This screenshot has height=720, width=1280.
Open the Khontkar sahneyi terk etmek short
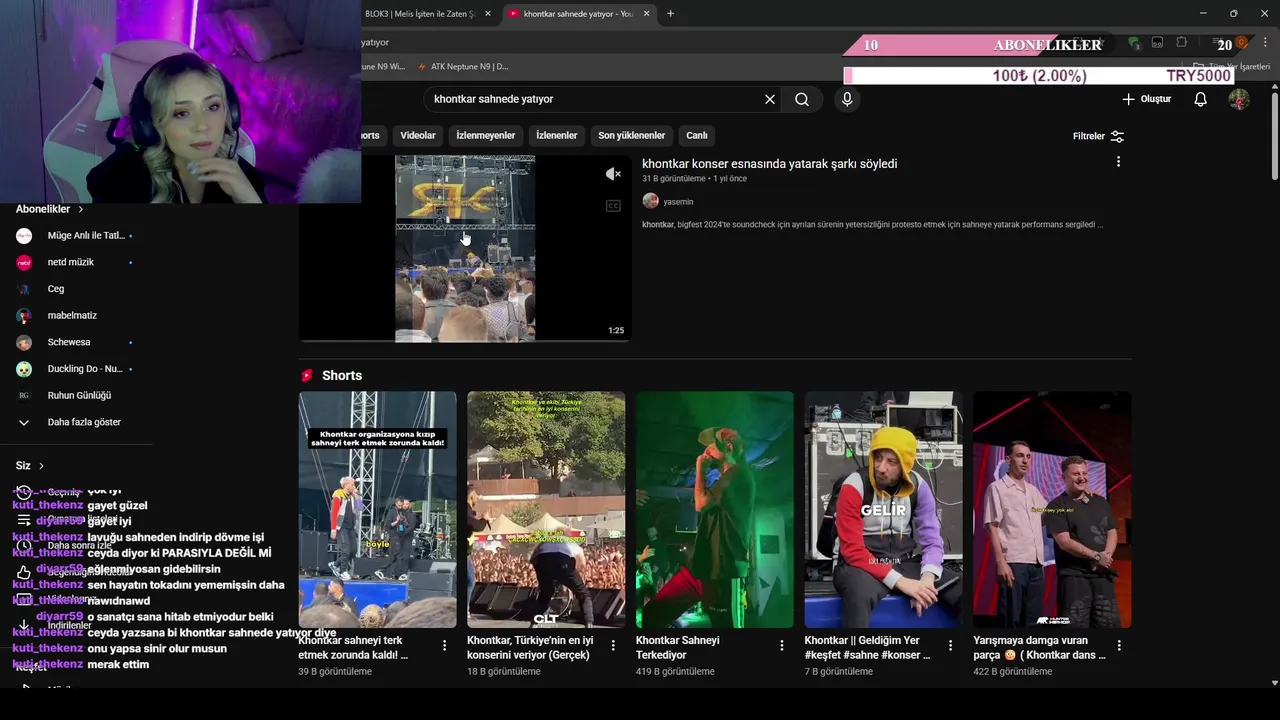[377, 509]
